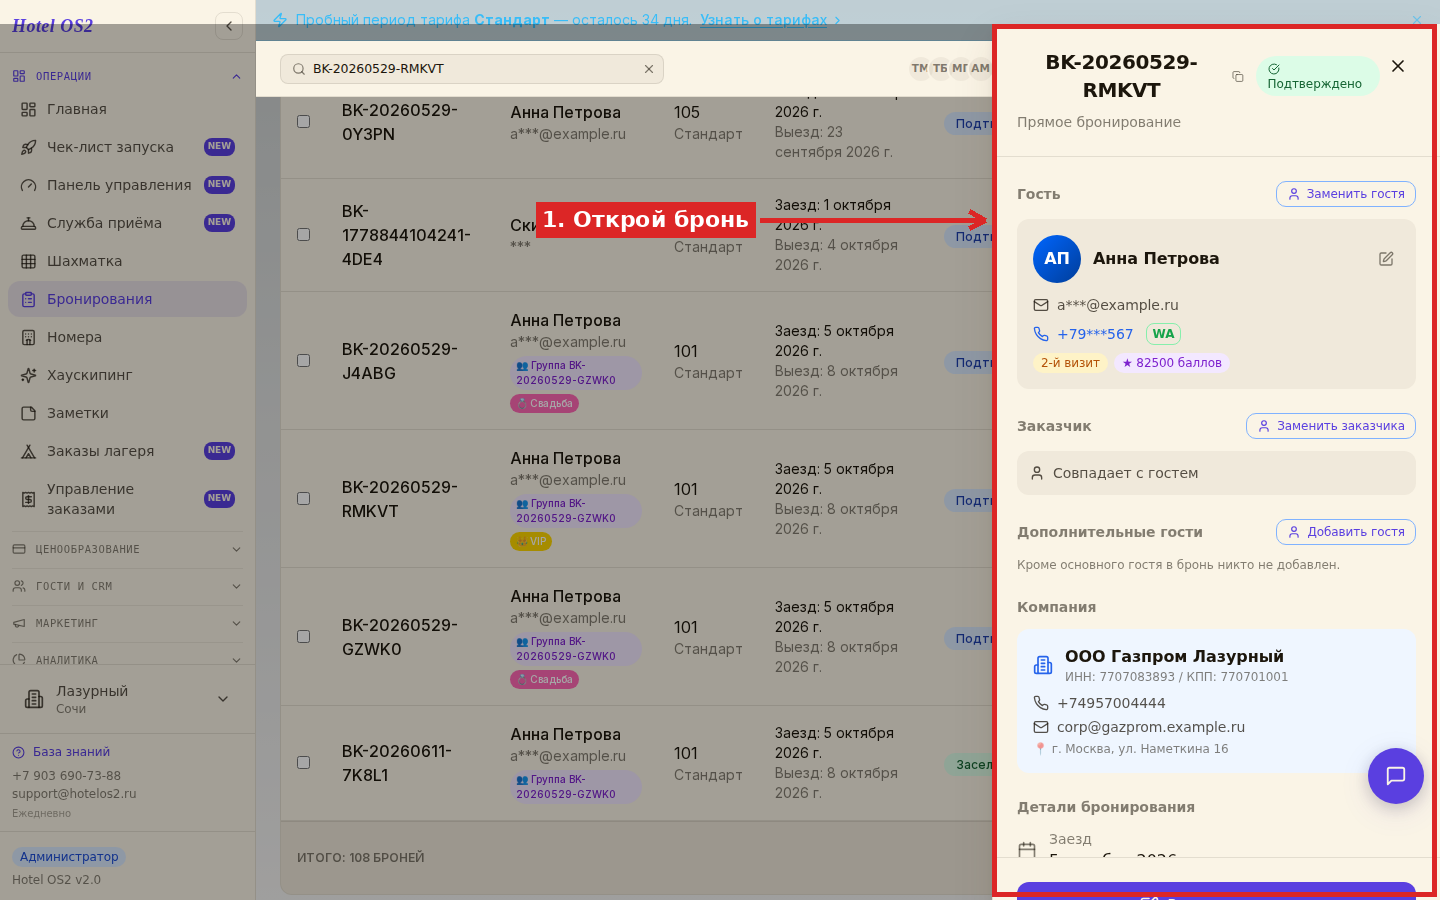Open the Лазурный Сочи property dropdown
The width and height of the screenshot is (1440, 900).
tap(127, 699)
